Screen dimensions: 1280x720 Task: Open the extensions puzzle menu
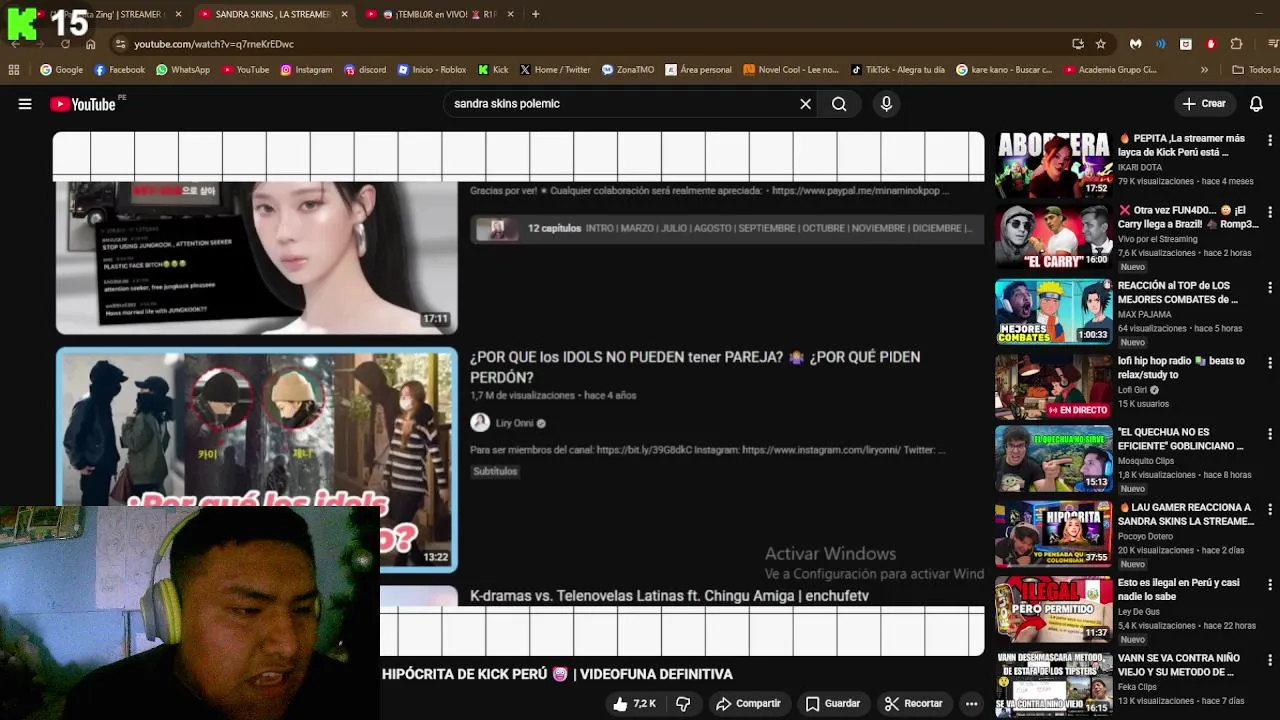coord(1236,44)
